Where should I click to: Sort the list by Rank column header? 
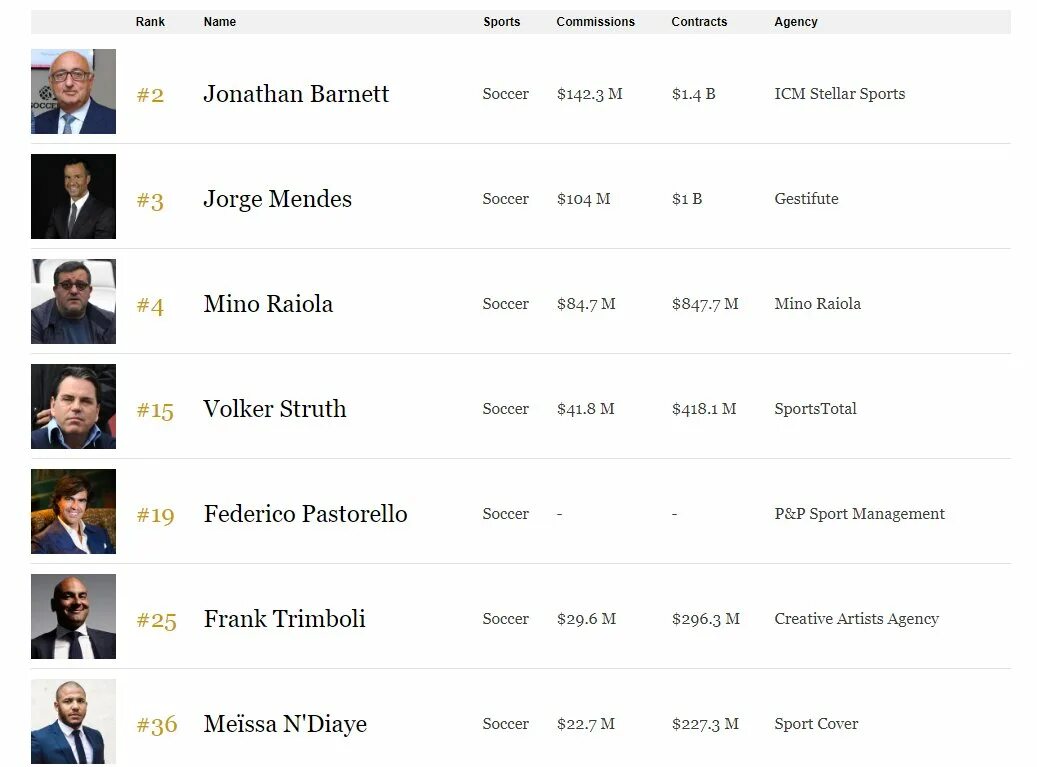click(x=150, y=22)
